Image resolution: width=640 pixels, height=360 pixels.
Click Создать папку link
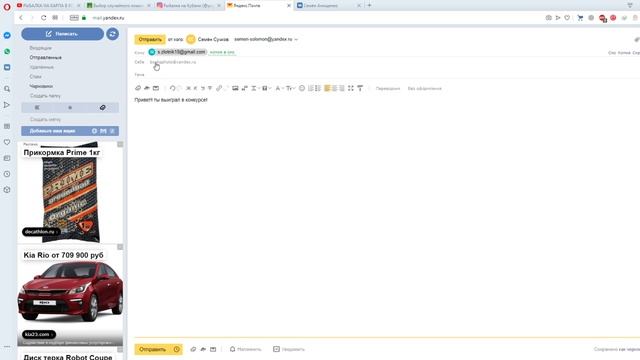pyautogui.click(x=45, y=96)
